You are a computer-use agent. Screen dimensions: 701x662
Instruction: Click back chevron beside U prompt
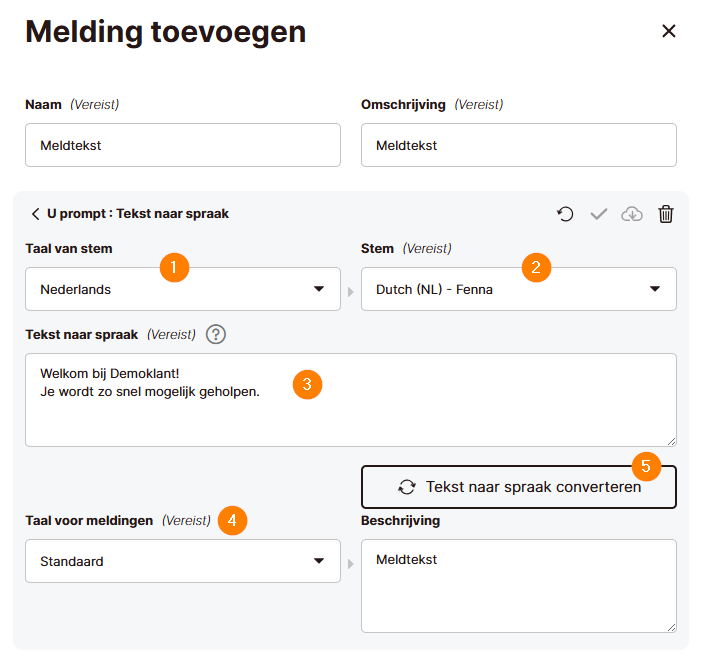(x=35, y=214)
